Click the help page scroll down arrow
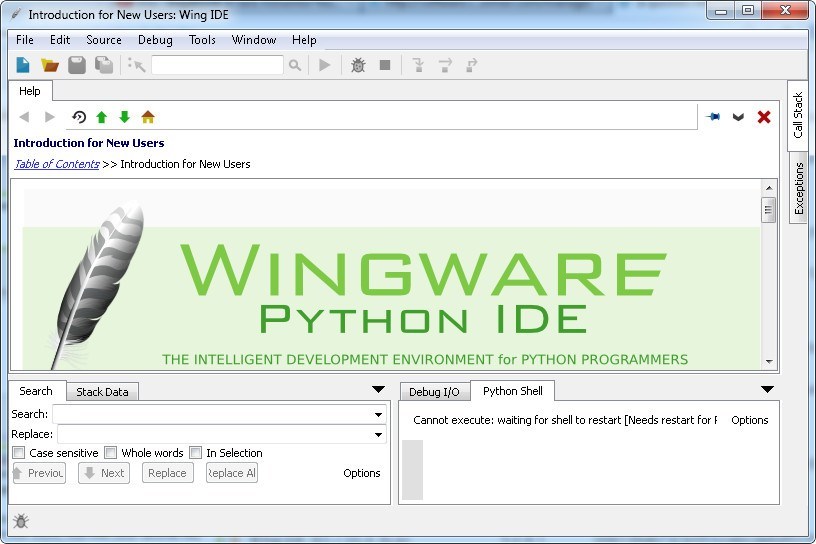The image size is (816, 544). 769,361
